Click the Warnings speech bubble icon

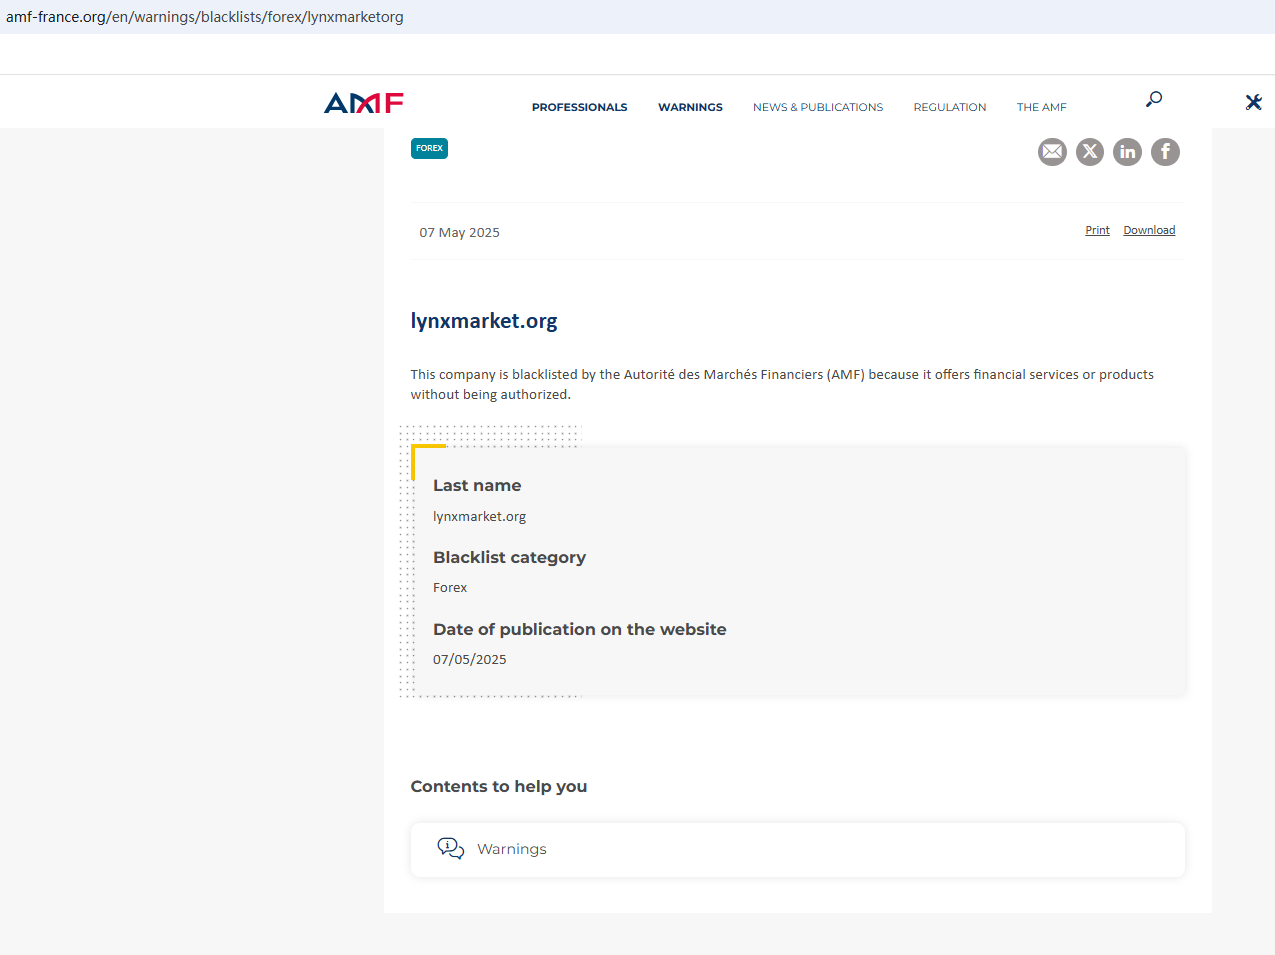[x=451, y=849]
